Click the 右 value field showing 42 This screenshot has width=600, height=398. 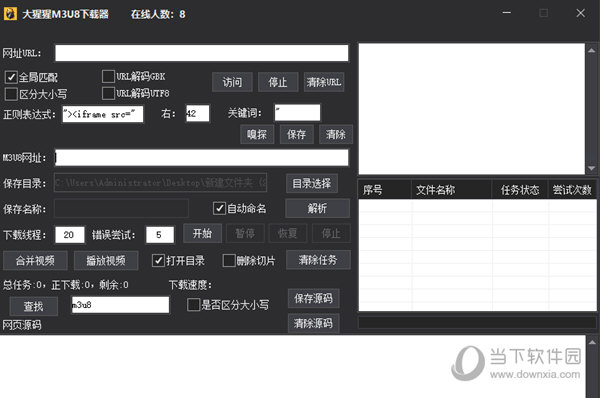[197, 113]
